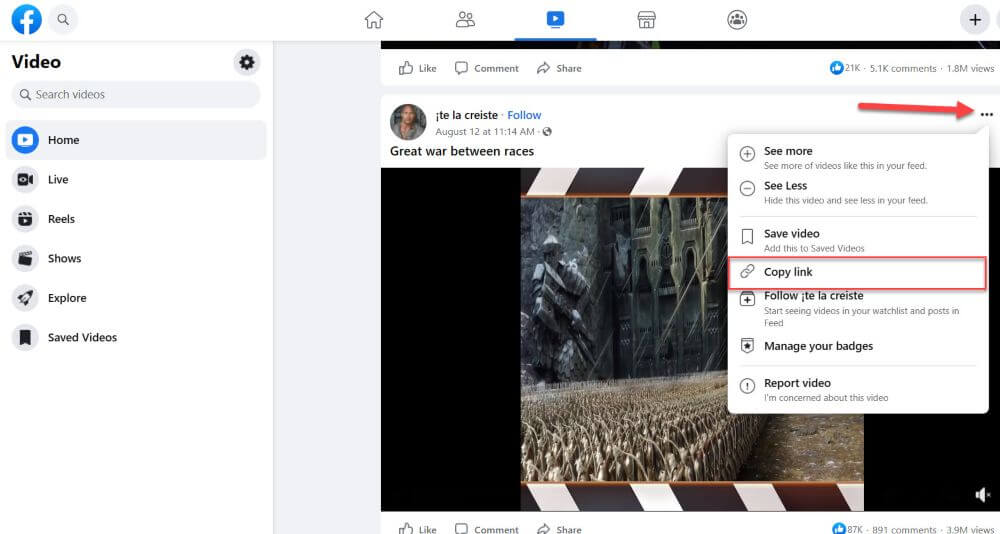1000x534 pixels.
Task: Play the Great war between races video
Action: [691, 339]
